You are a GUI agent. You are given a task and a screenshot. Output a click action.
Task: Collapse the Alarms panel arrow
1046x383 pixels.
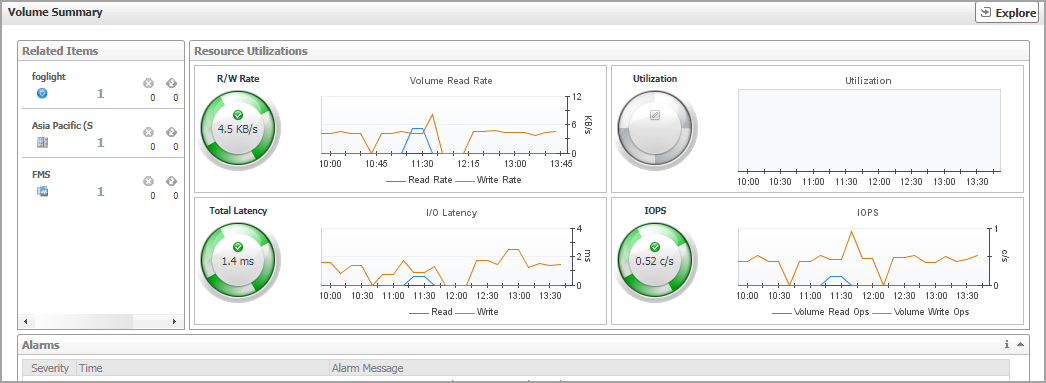pos(1020,344)
